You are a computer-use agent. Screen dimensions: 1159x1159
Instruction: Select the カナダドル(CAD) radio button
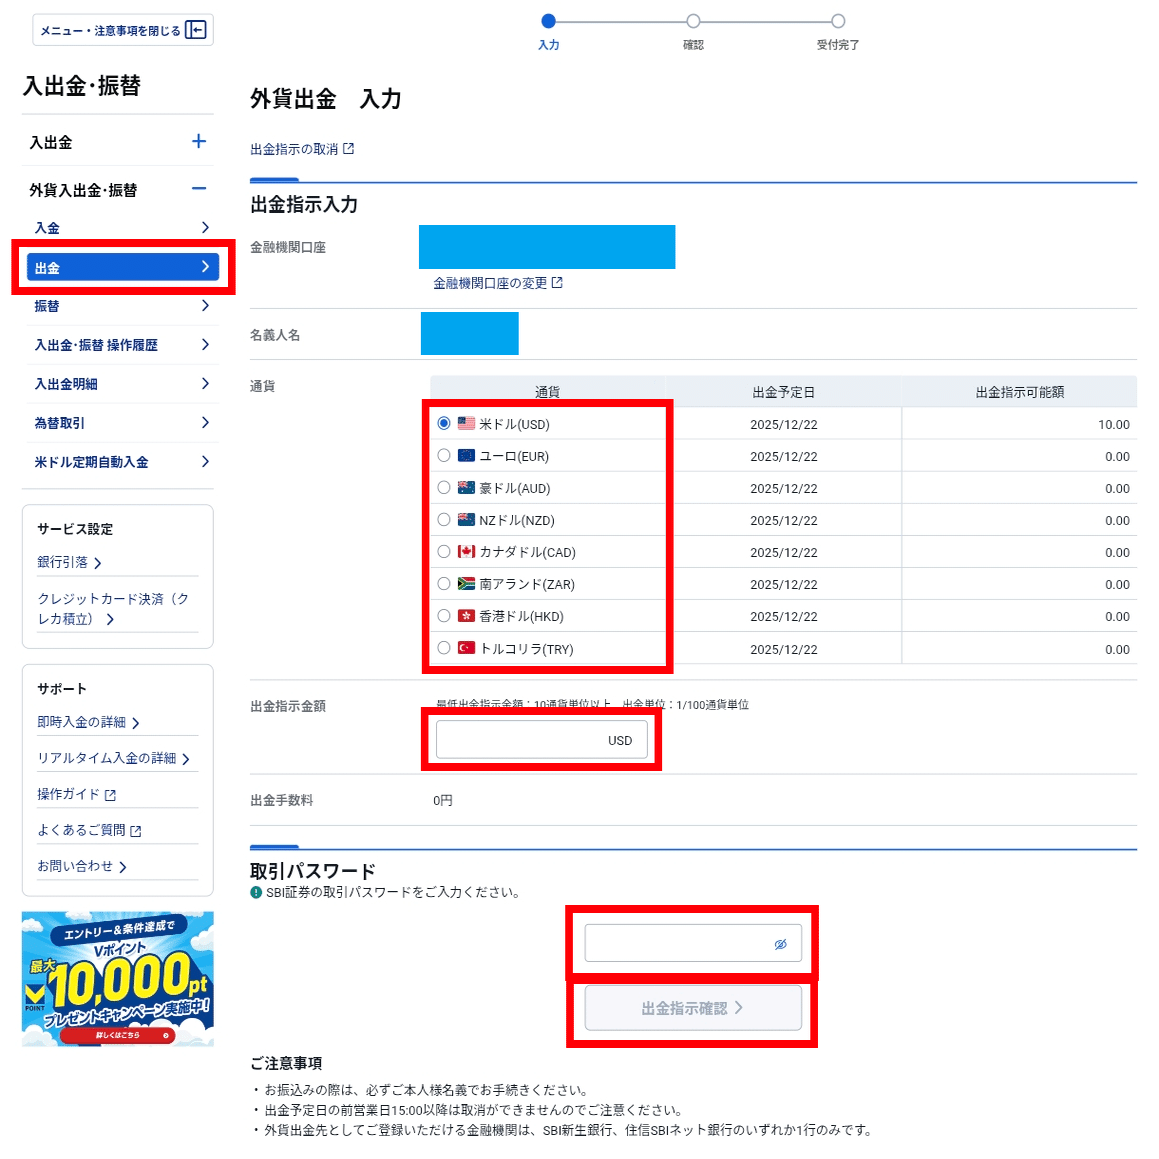443,552
